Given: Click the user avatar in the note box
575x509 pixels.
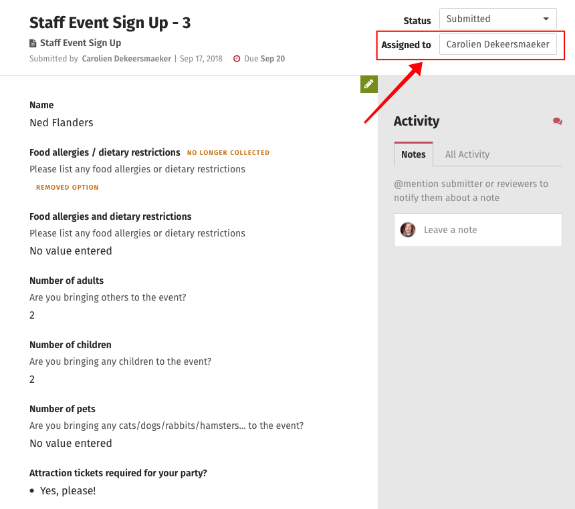Looking at the screenshot, I should pyautogui.click(x=408, y=230).
